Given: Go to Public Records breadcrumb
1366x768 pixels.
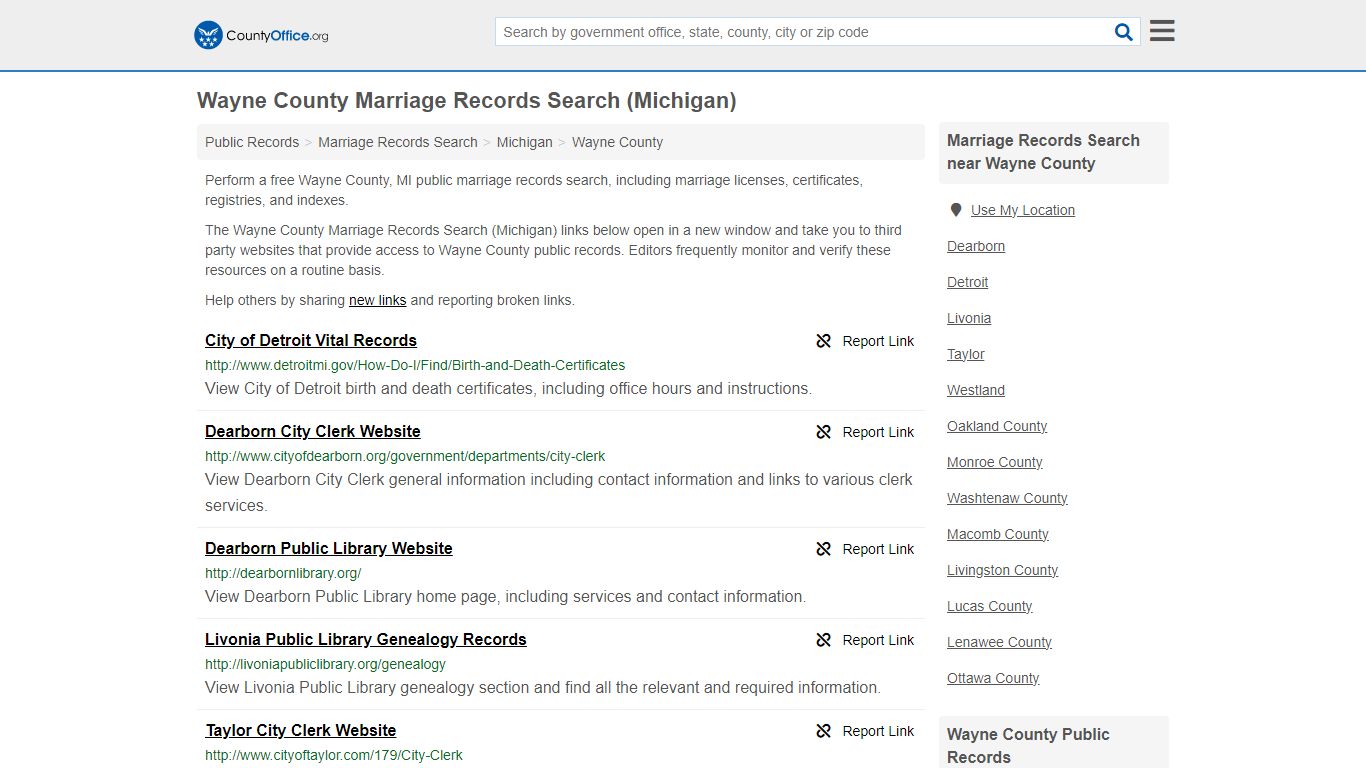Looking at the screenshot, I should tap(252, 142).
